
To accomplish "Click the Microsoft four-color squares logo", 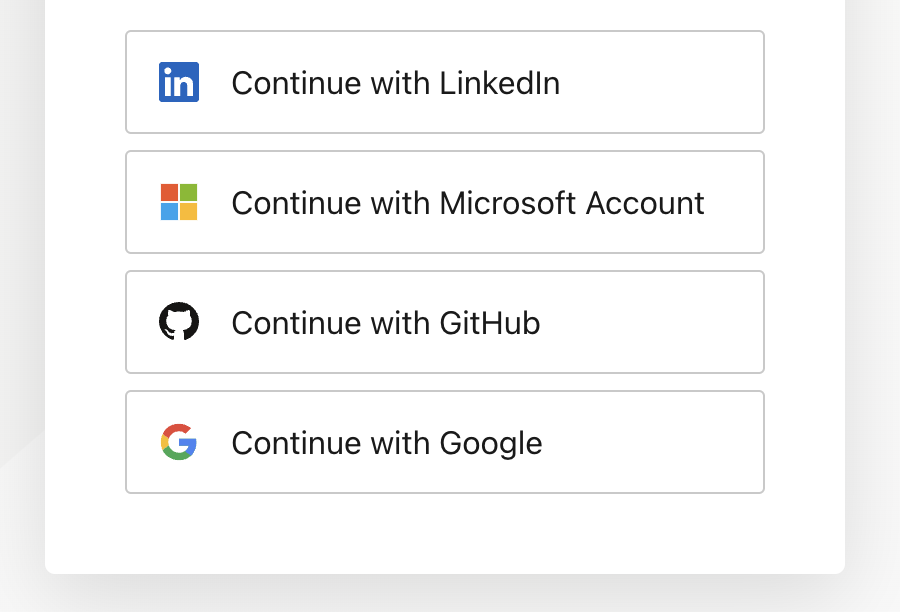I will (179, 202).
